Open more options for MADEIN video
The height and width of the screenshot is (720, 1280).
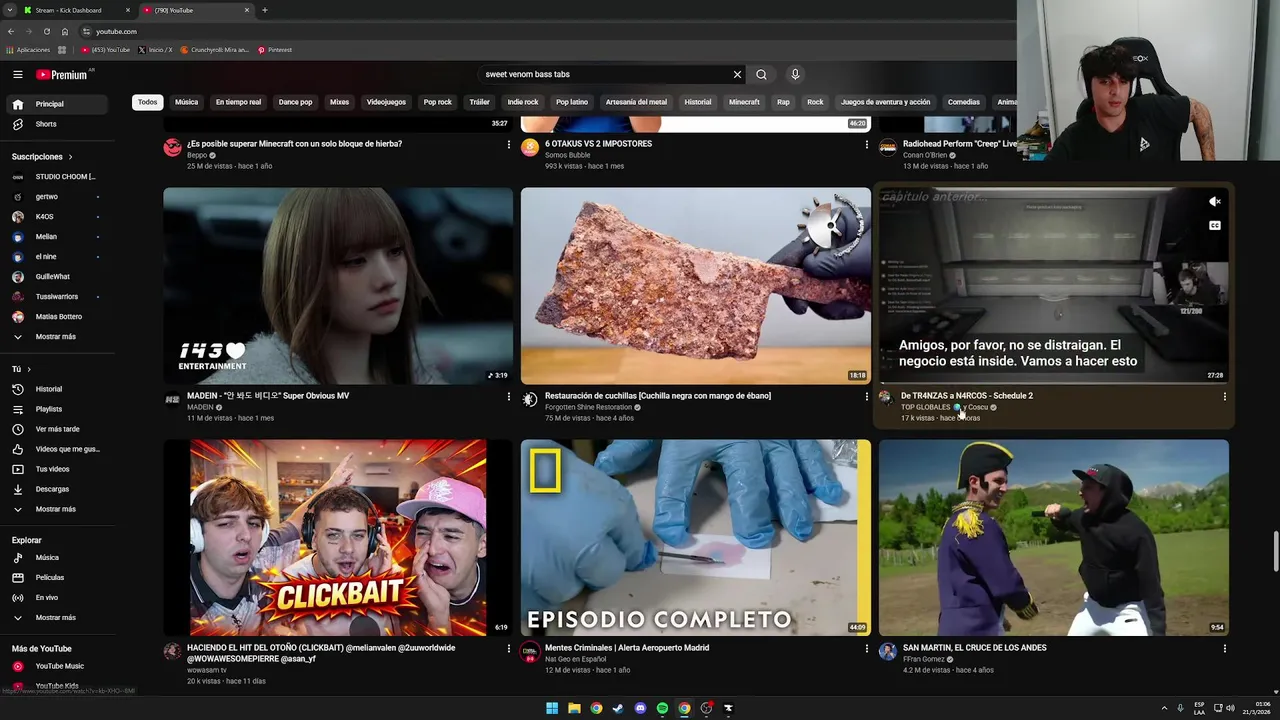(x=508, y=397)
